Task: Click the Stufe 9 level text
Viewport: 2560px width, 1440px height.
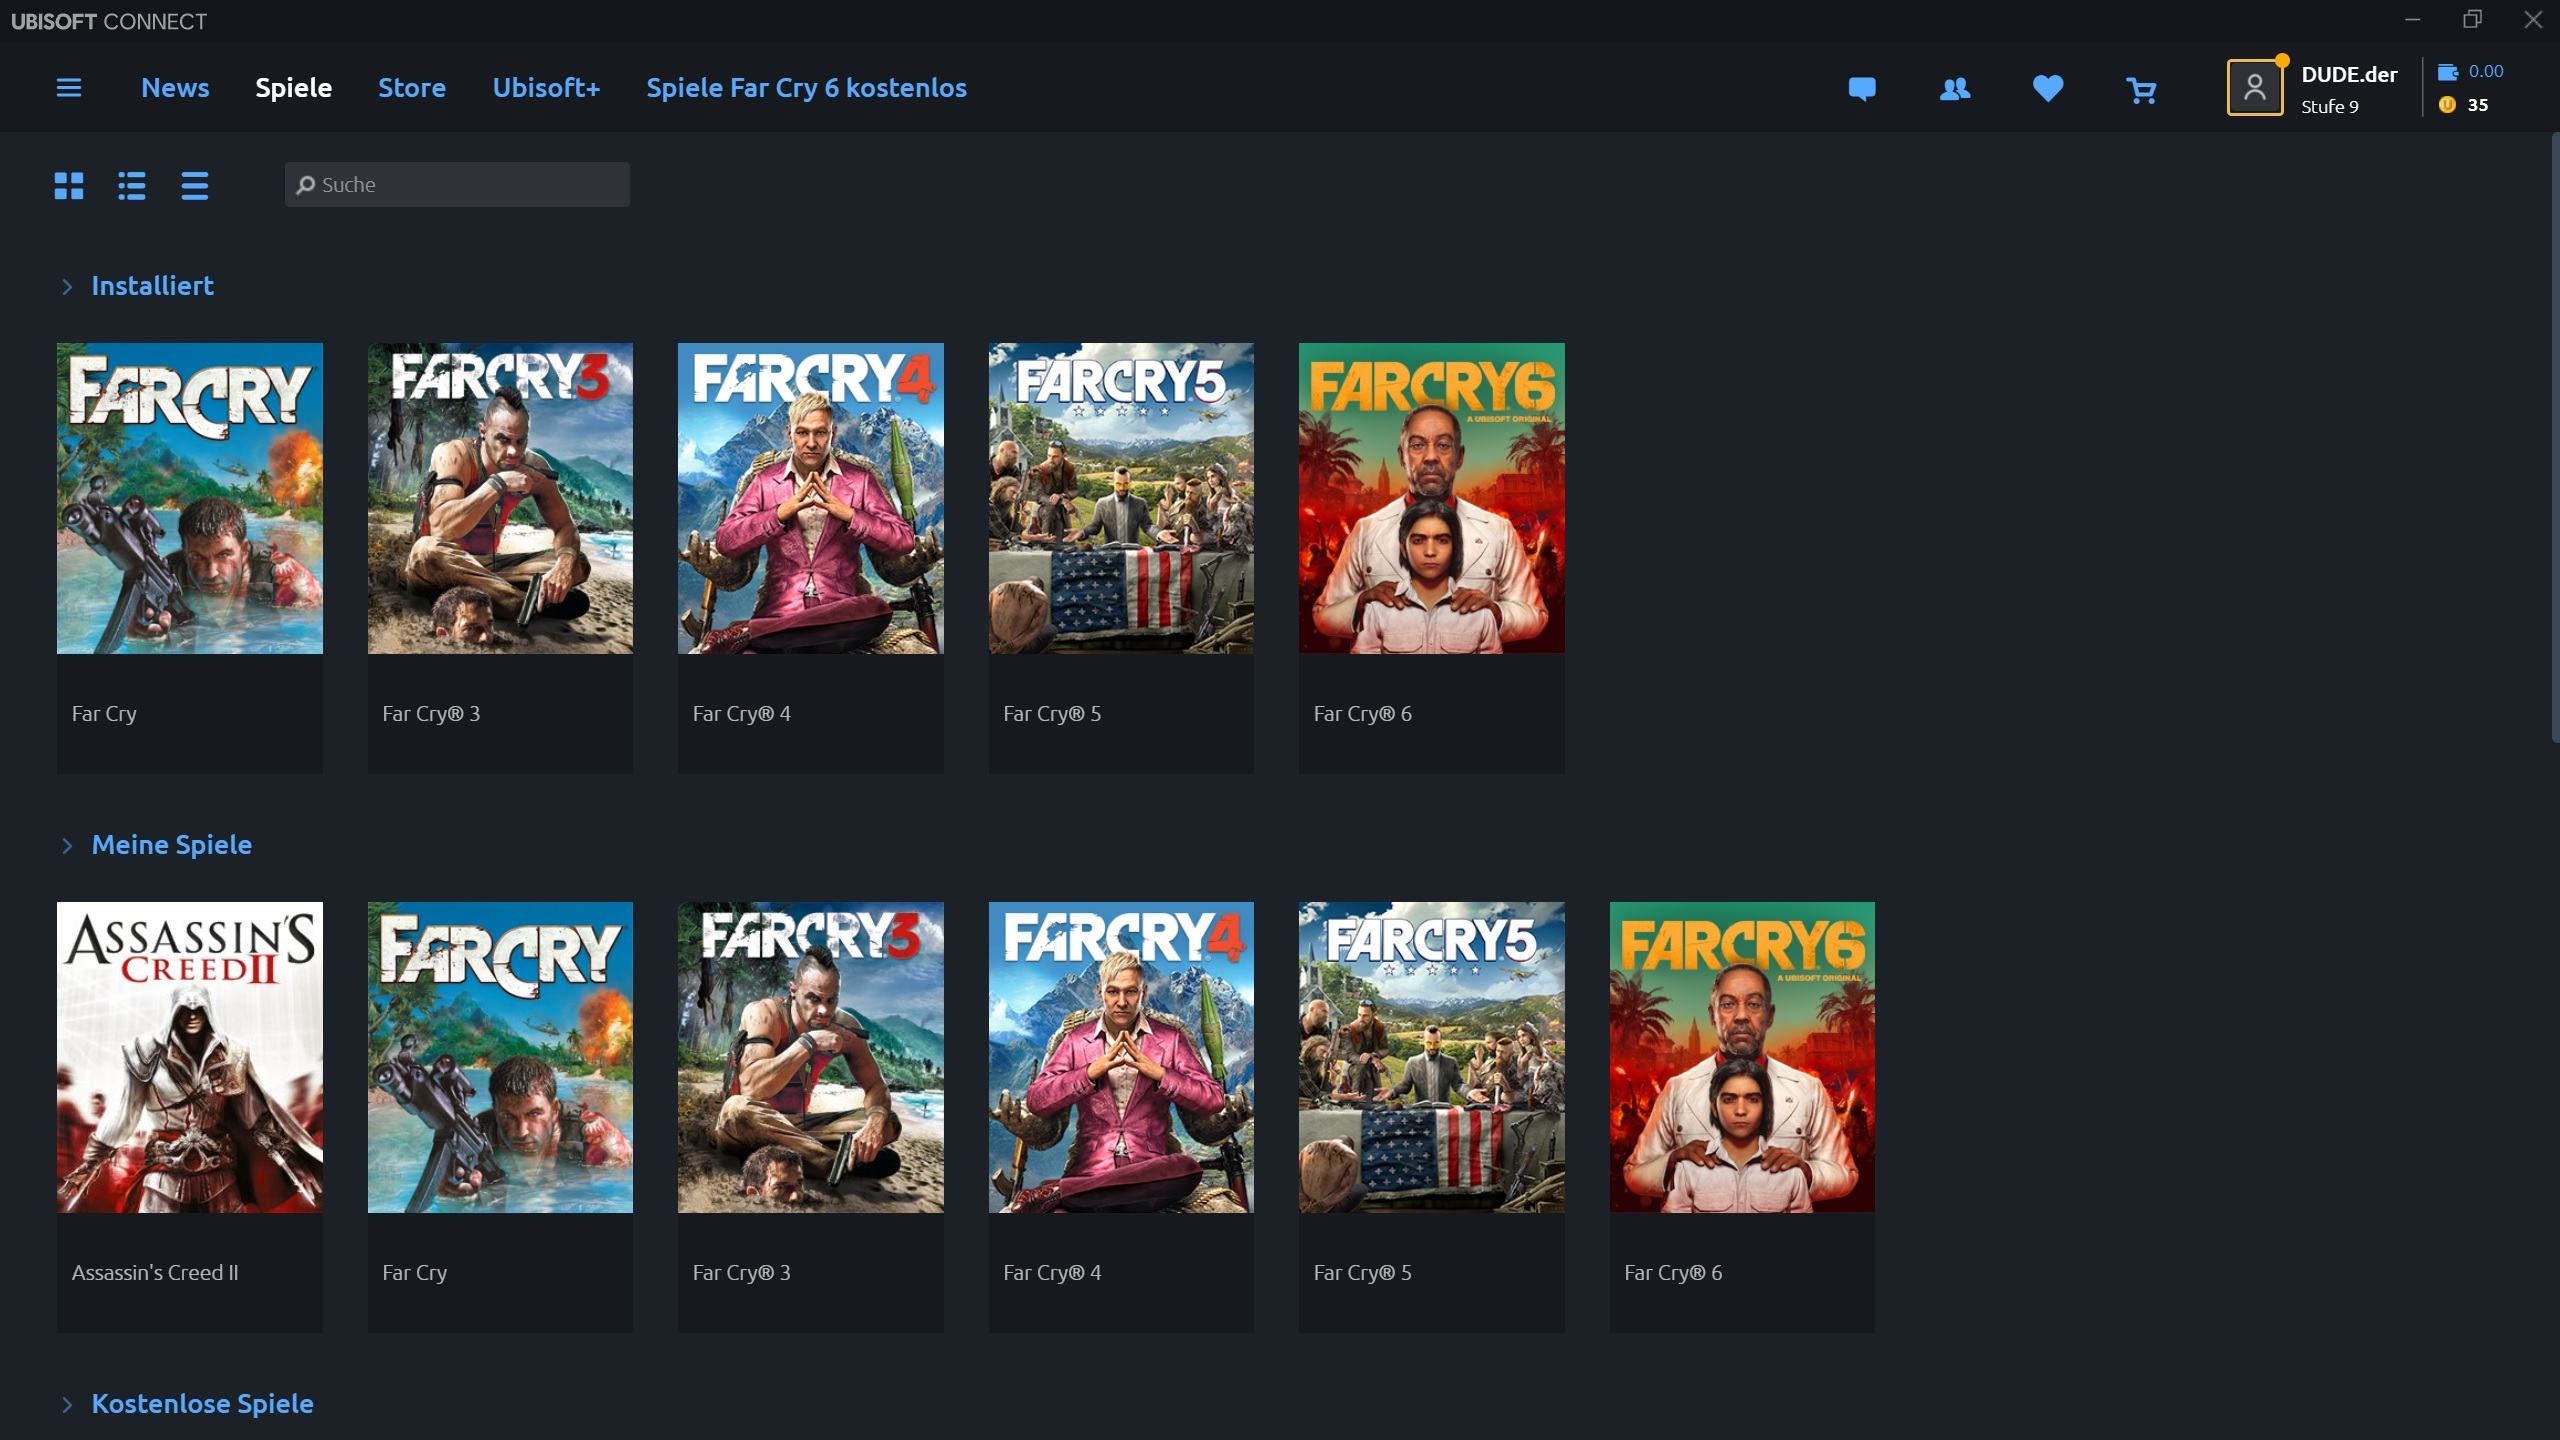Action: [x=2329, y=107]
